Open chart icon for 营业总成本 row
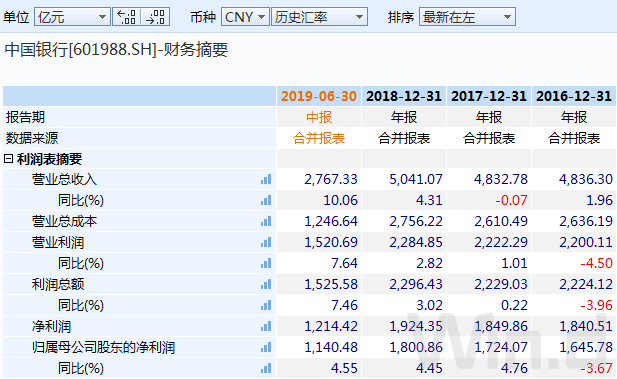The height and width of the screenshot is (379, 617). [x=266, y=222]
